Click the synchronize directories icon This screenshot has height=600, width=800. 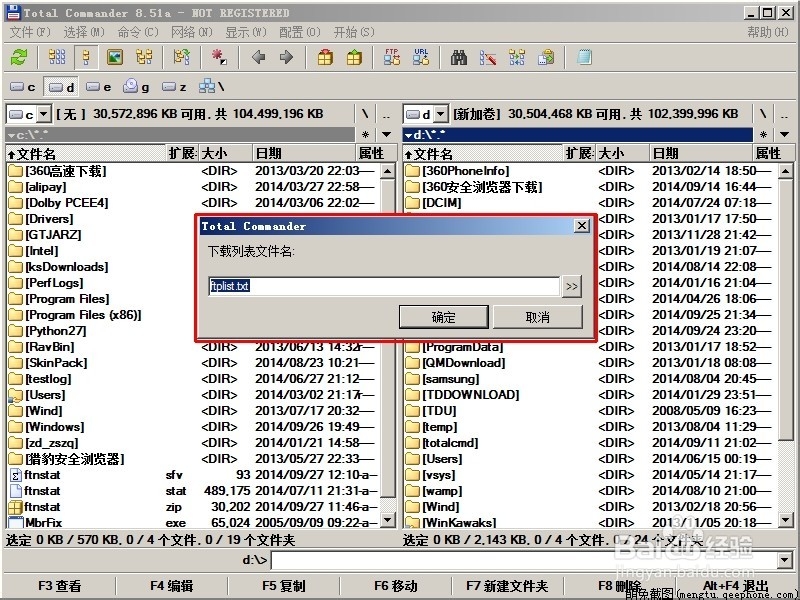click(517, 57)
